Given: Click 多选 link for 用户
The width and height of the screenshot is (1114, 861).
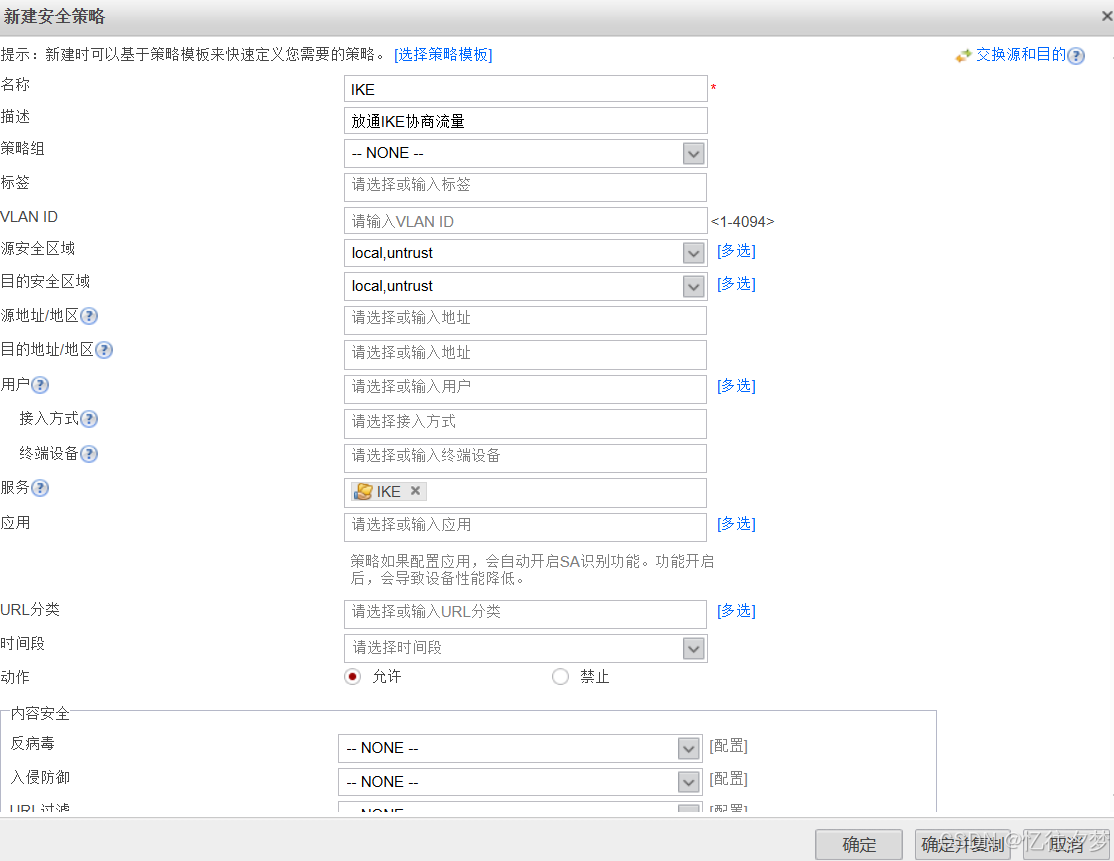Looking at the screenshot, I should click(736, 386).
